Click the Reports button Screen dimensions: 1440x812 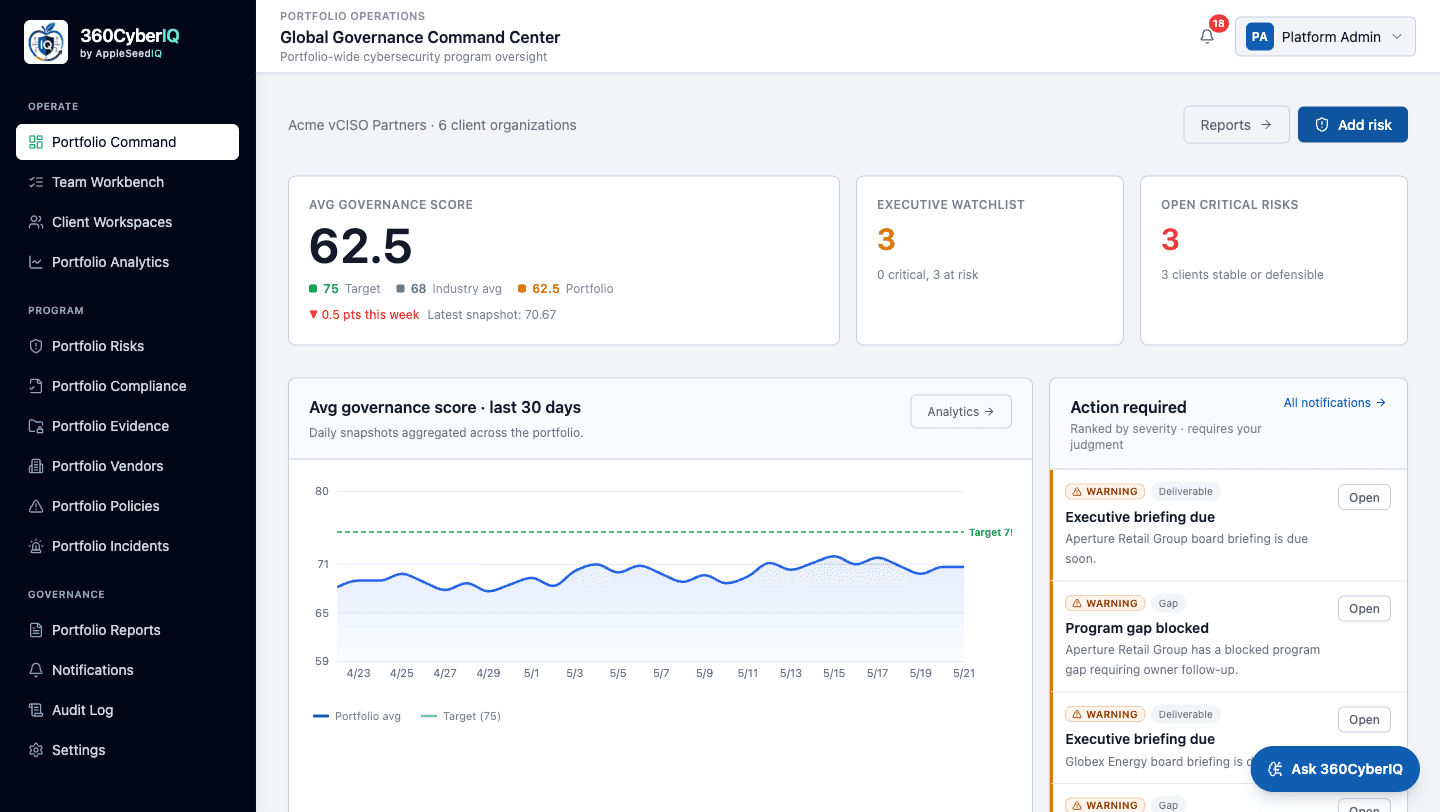click(1236, 125)
